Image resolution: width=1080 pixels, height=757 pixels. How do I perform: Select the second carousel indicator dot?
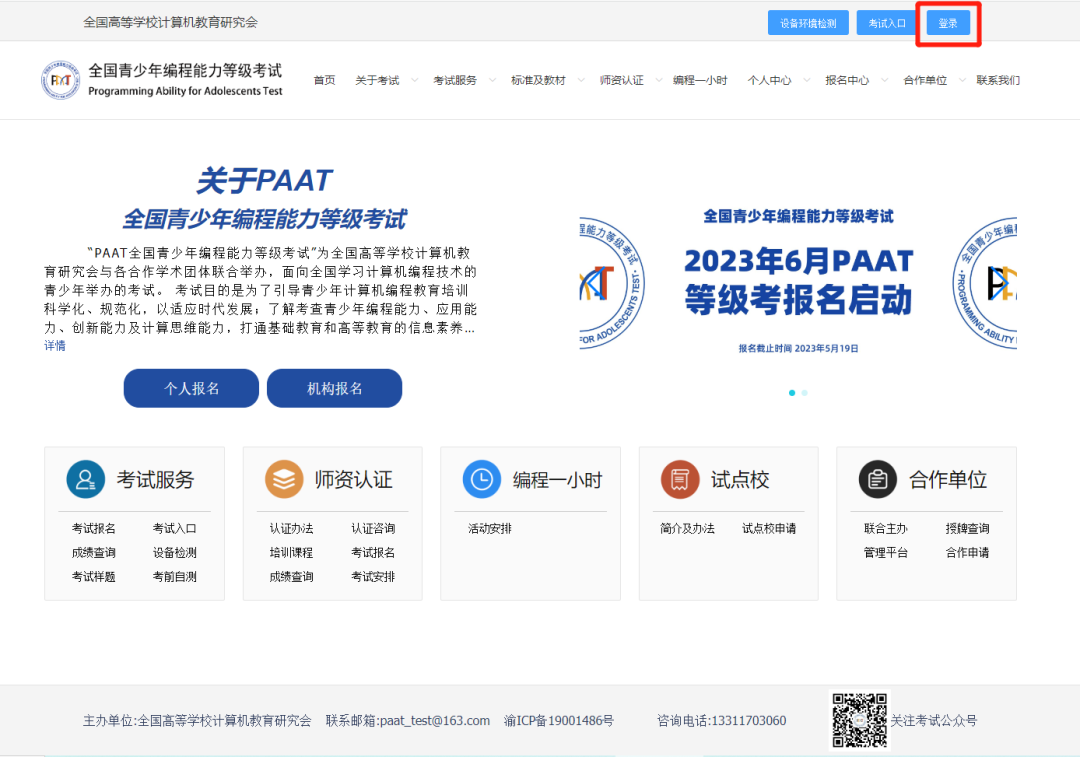tap(804, 393)
